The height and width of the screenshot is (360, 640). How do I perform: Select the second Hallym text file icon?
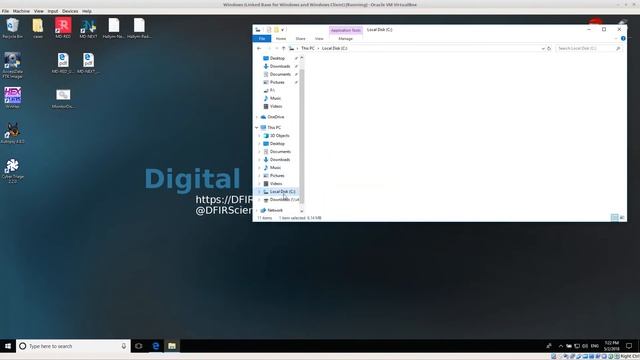(139, 28)
